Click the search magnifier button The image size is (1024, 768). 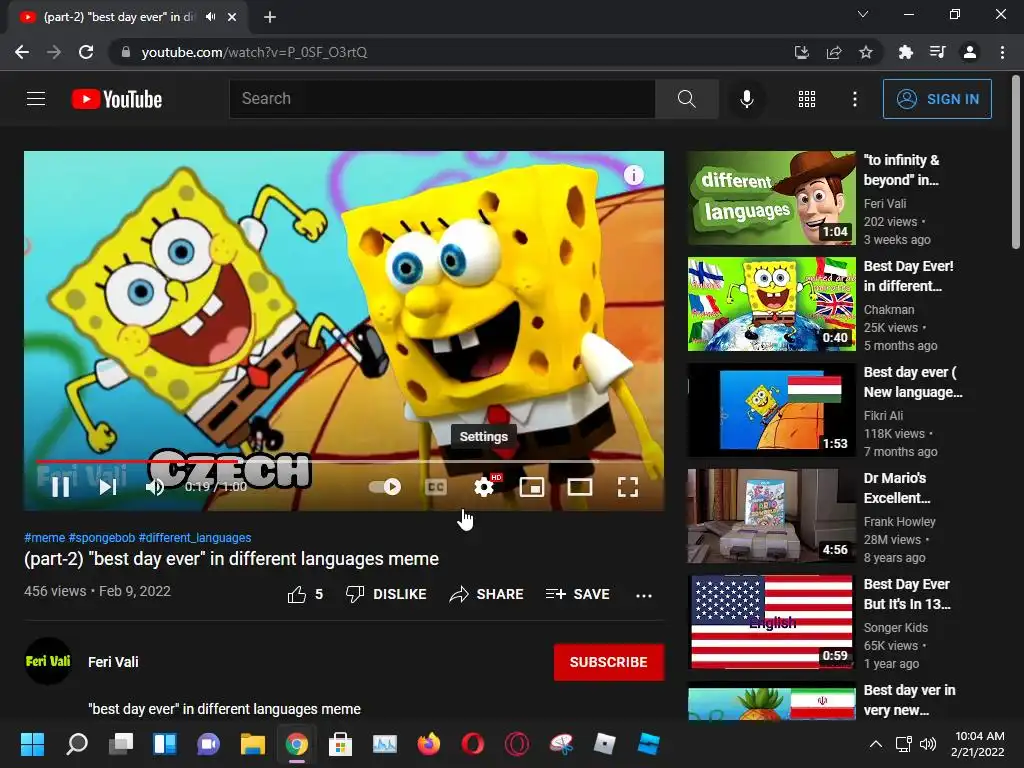(686, 99)
